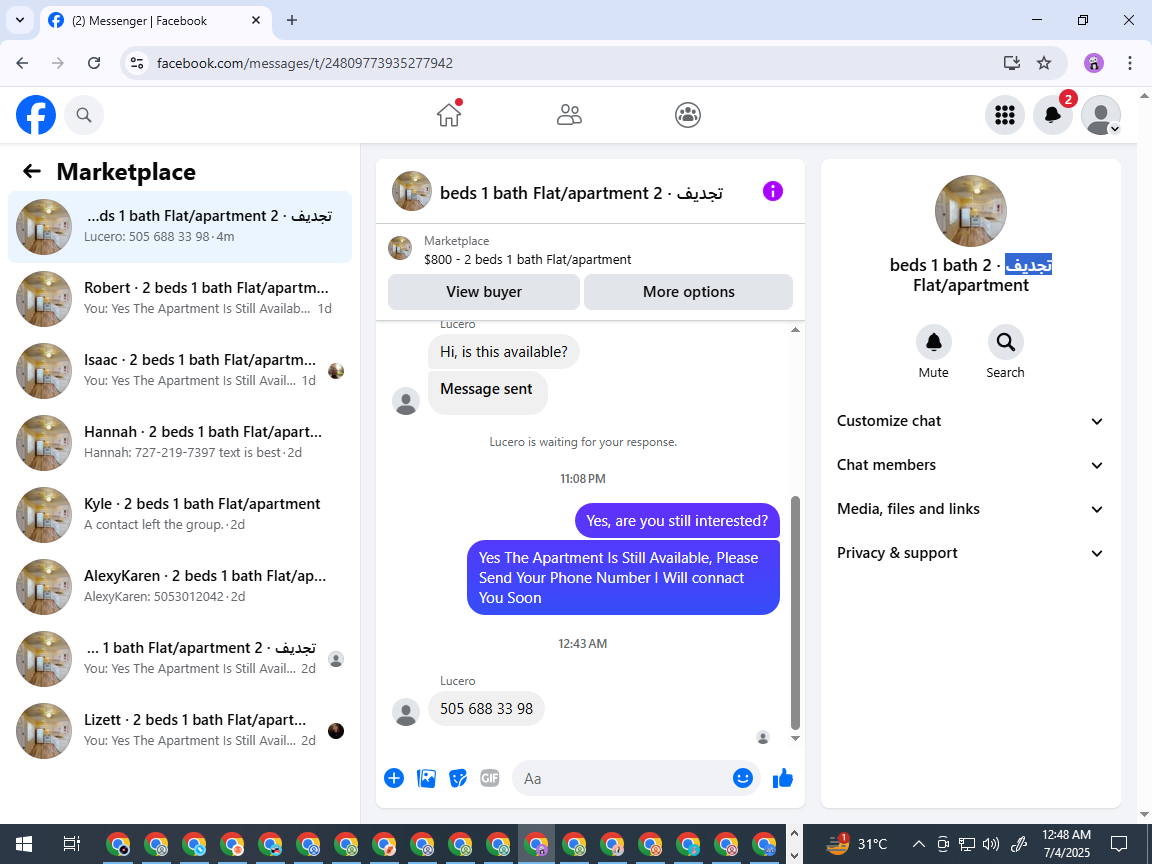1152x864 pixels.
Task: Show hidden system tray icons chevron
Action: point(918,844)
